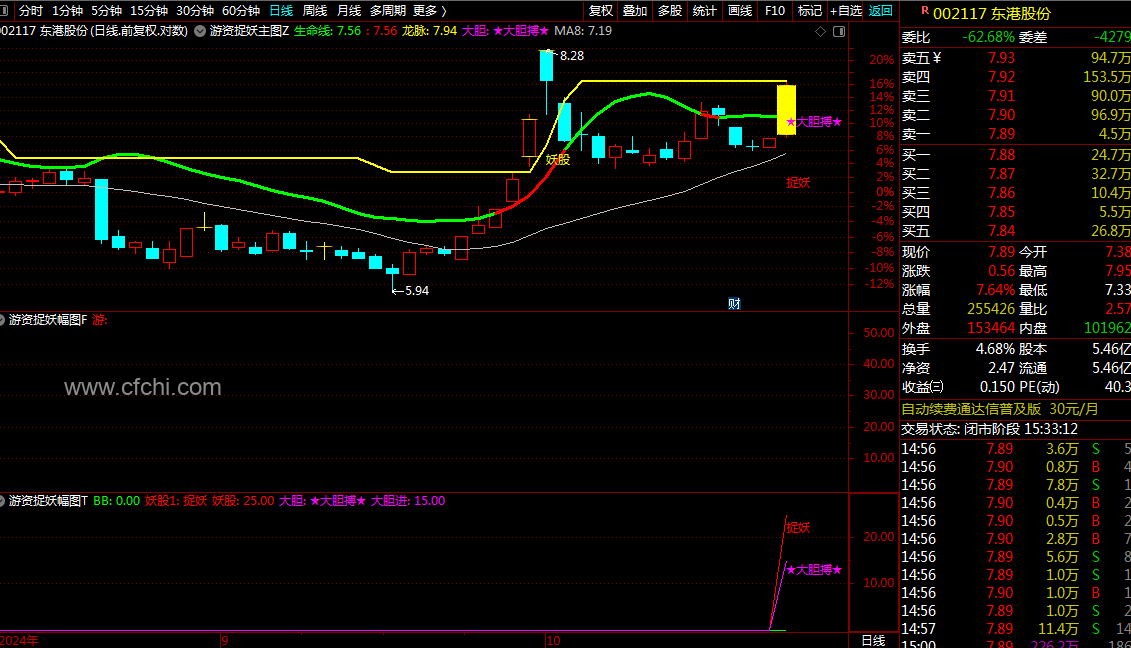
Task: Click the month 10 timeline marker
Action: point(553,640)
